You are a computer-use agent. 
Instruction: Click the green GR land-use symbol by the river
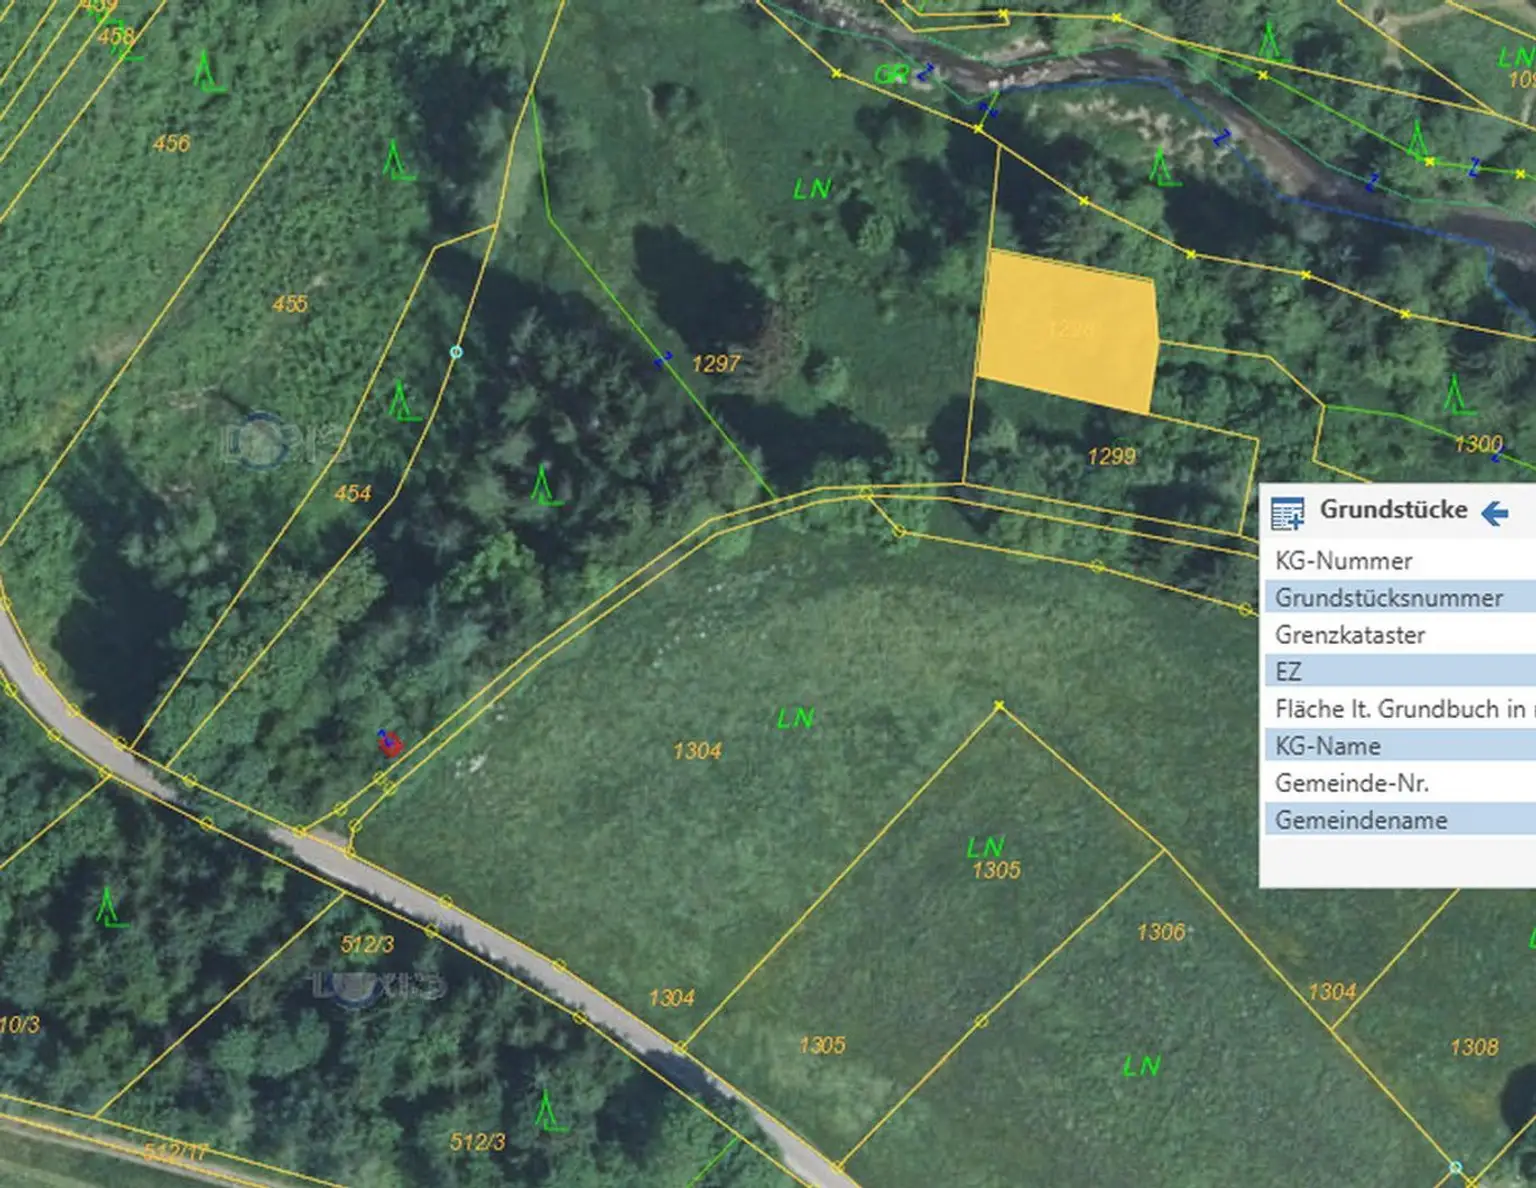[890, 75]
